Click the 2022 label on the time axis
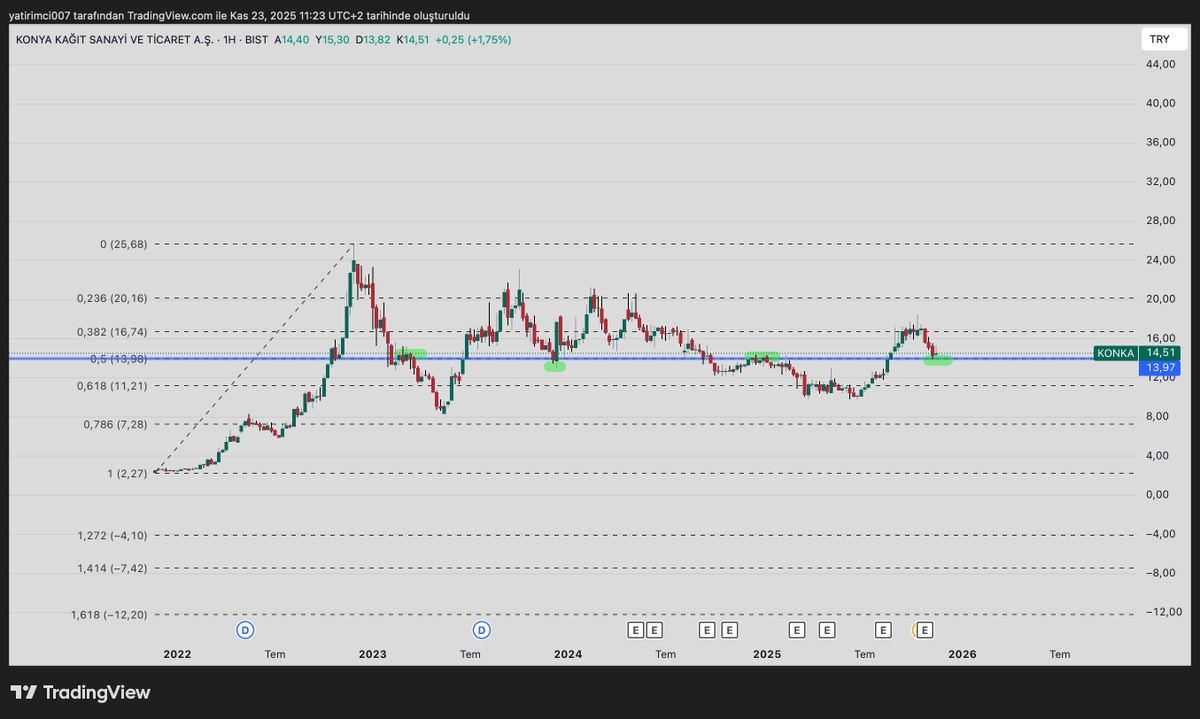This screenshot has width=1200, height=719. pyautogui.click(x=177, y=655)
